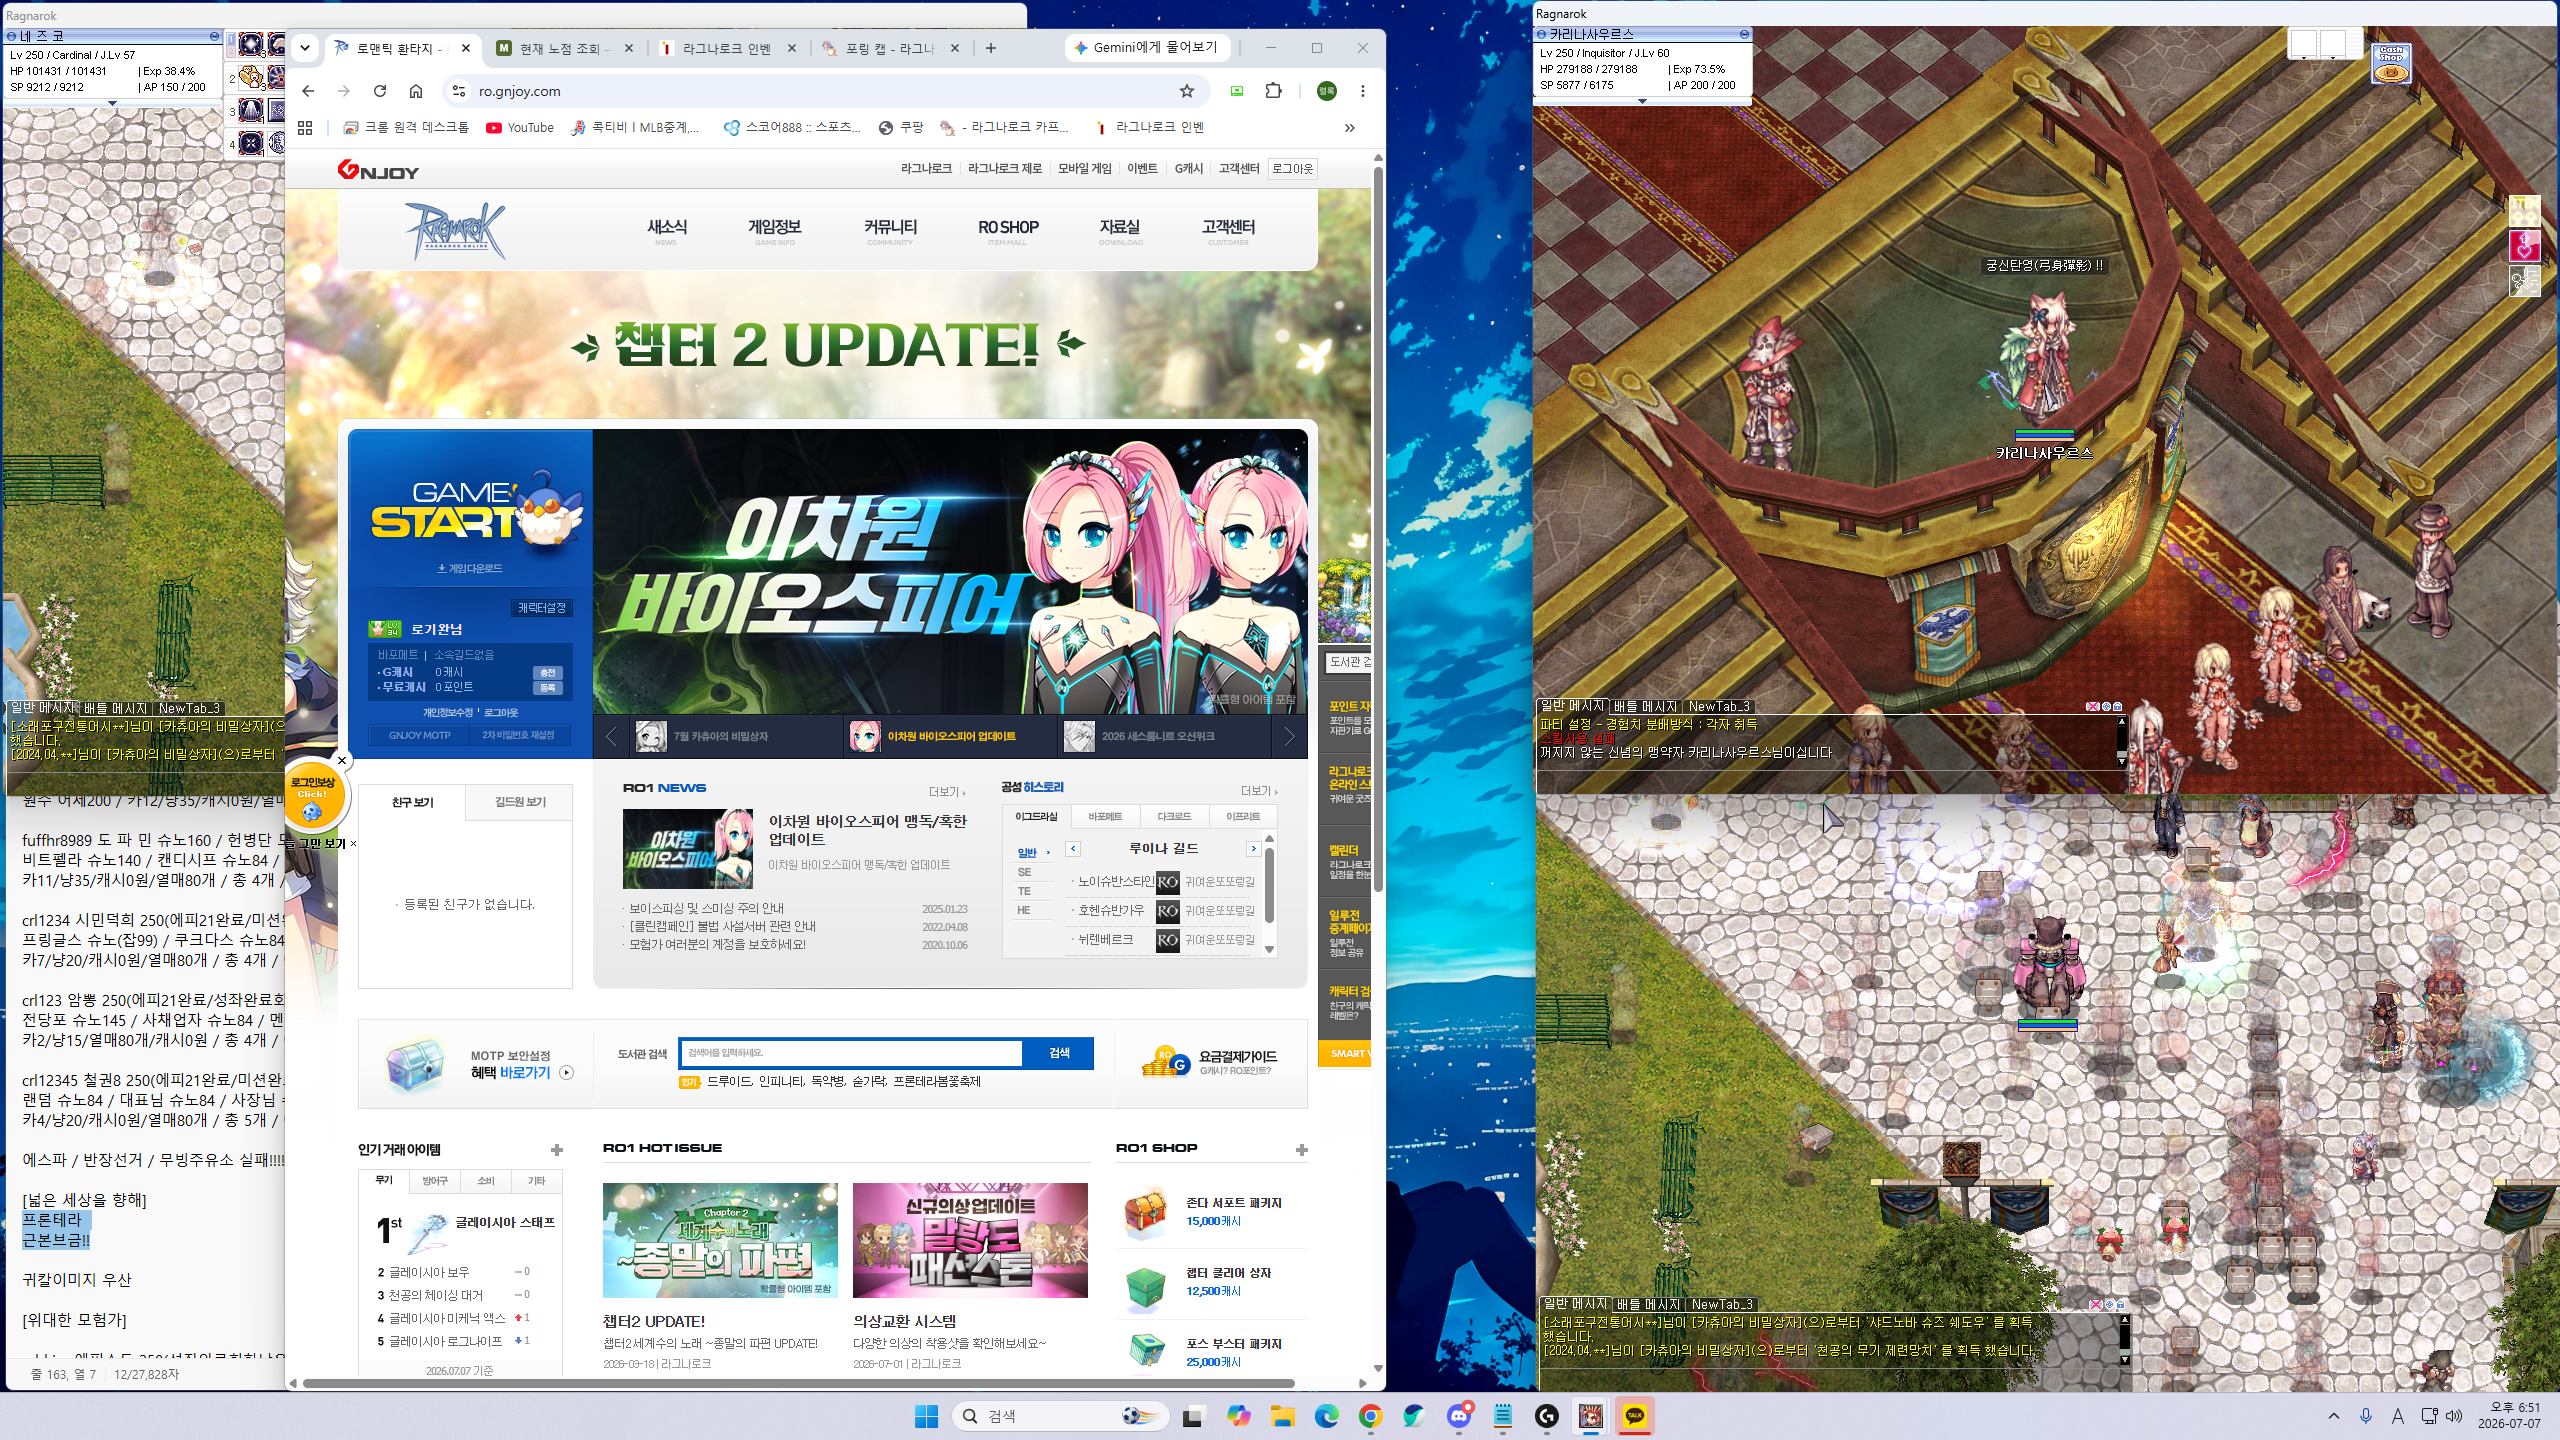Open the Chrome bookmarks apps grid icon
This screenshot has height=1440, width=2560.
coord(306,128)
